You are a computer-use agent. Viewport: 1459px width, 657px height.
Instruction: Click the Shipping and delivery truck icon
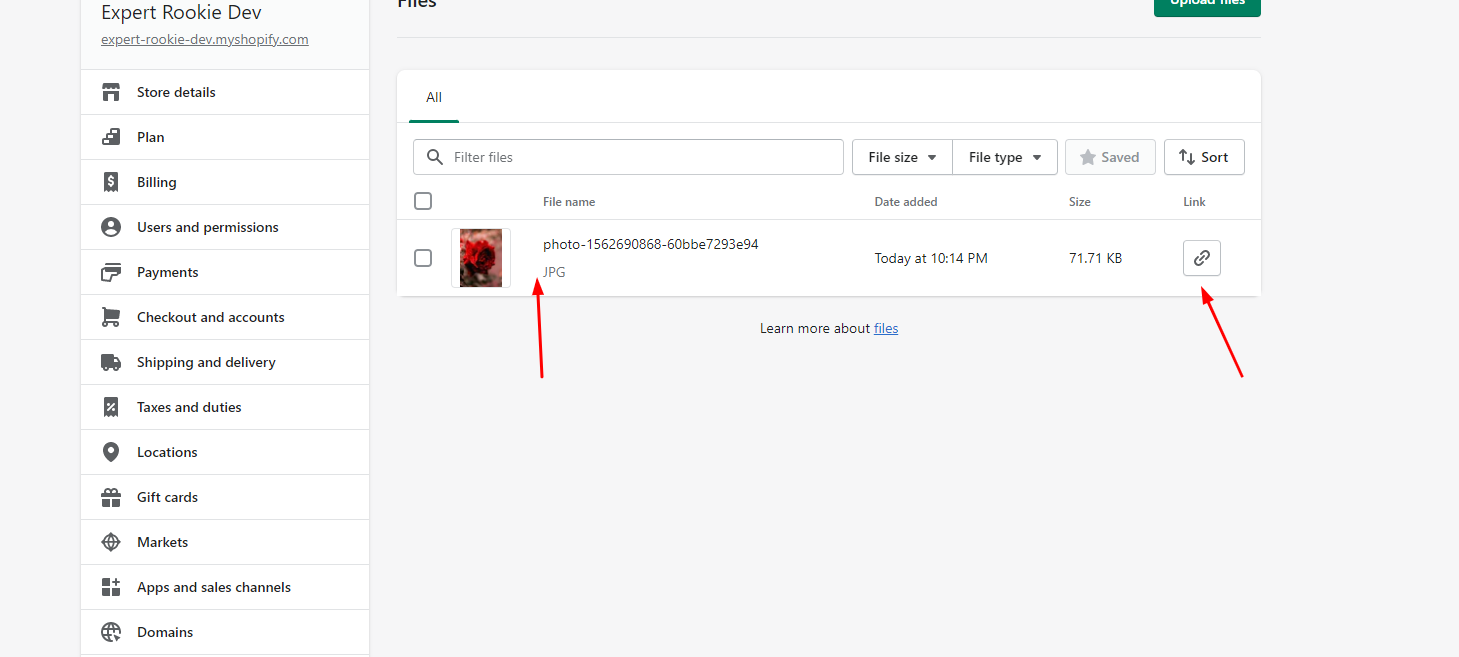point(111,362)
